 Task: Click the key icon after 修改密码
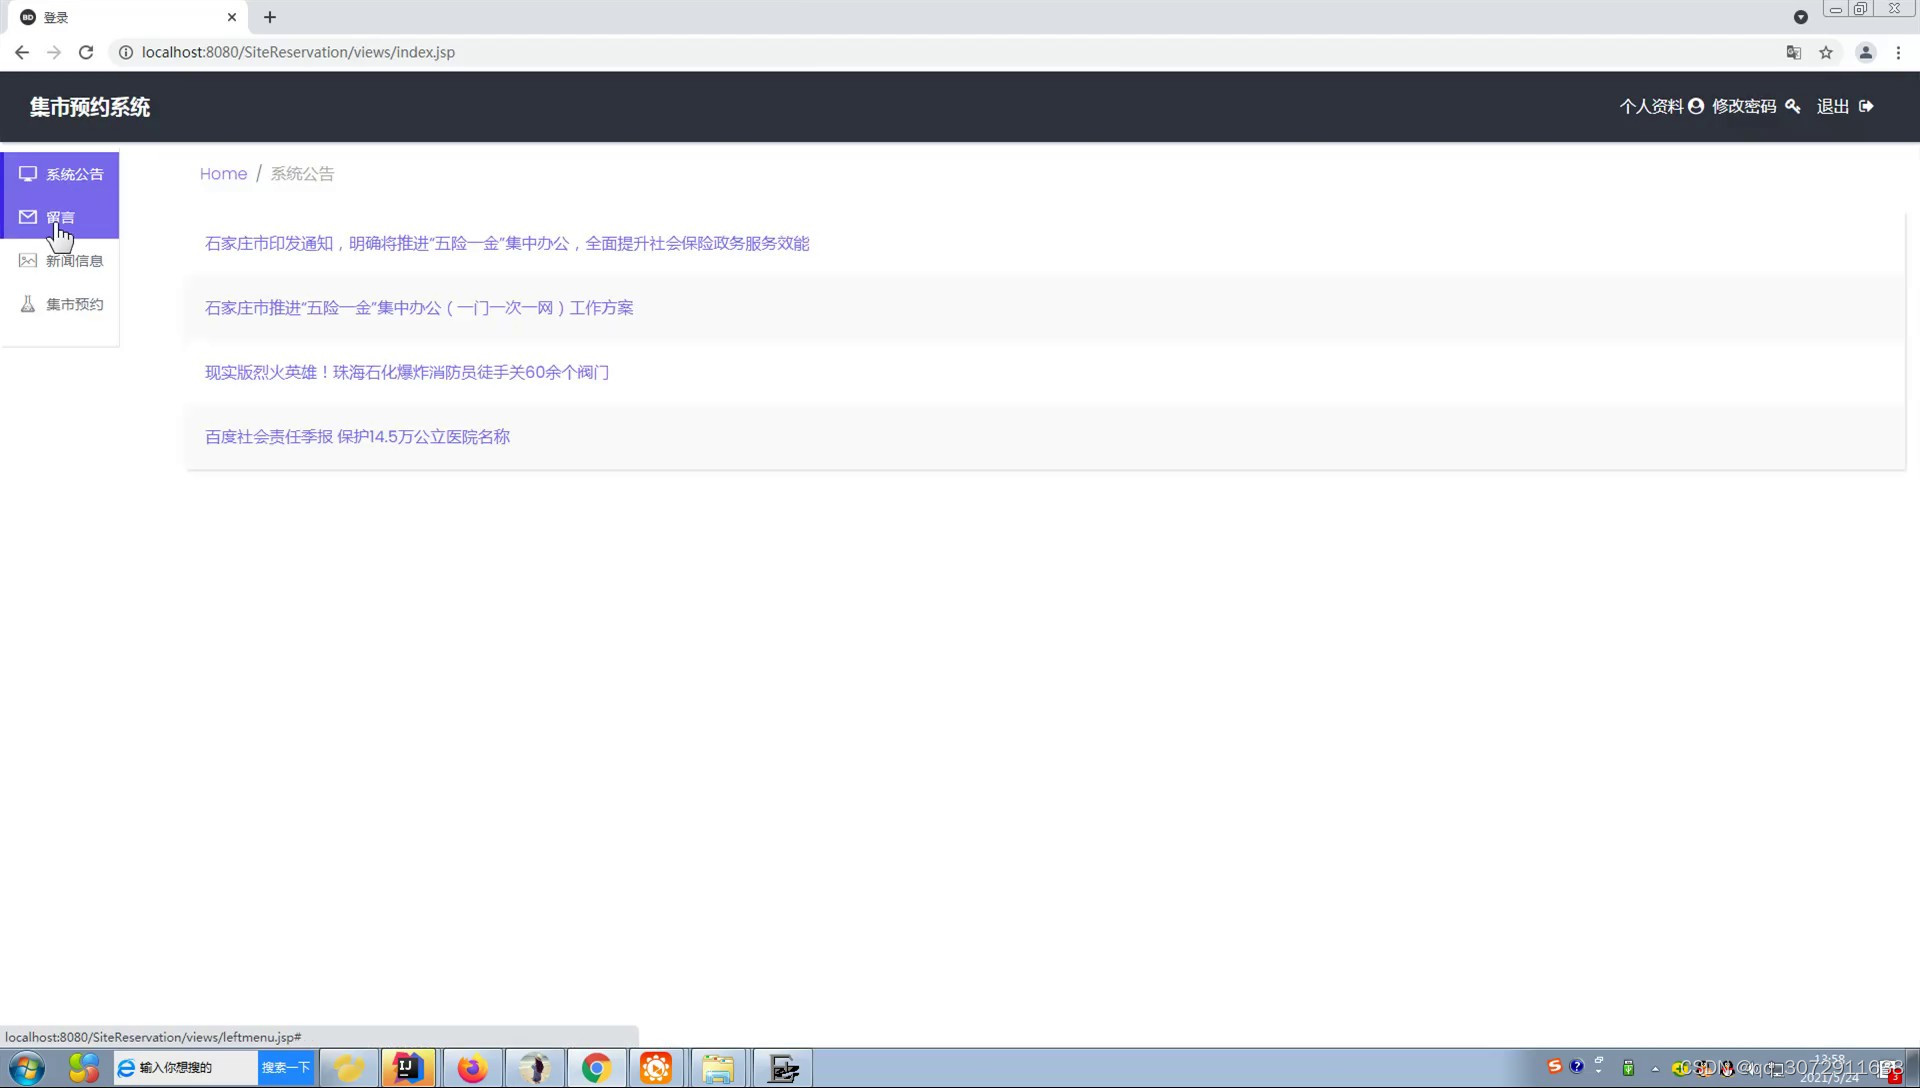[x=1793, y=106]
